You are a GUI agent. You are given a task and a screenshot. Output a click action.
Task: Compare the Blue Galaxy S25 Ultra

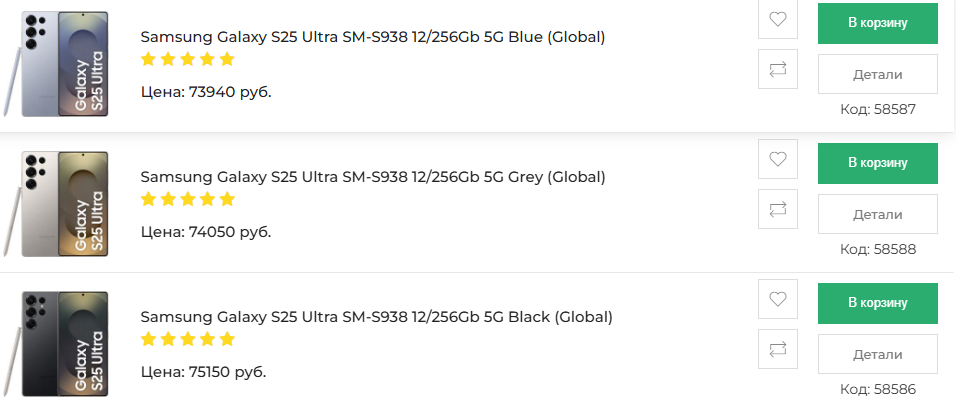click(778, 70)
